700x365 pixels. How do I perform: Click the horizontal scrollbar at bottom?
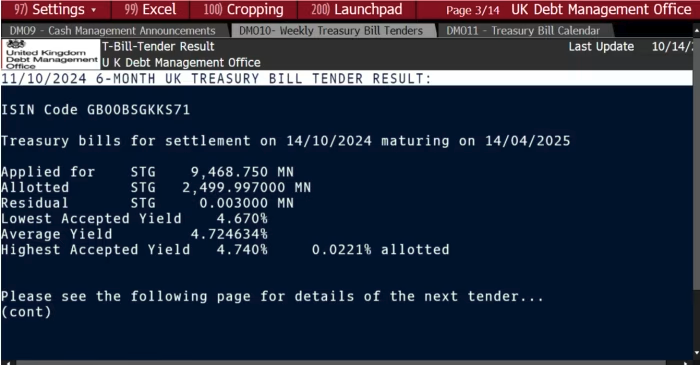pos(341,362)
